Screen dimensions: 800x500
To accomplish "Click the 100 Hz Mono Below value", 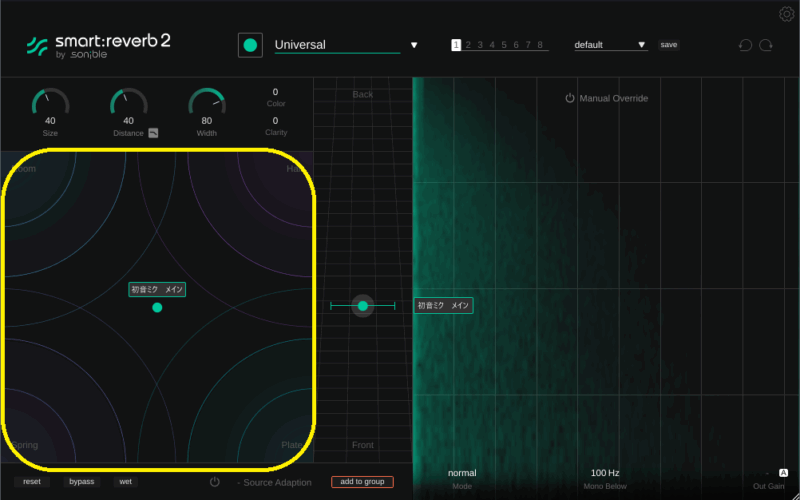I will pos(605,473).
